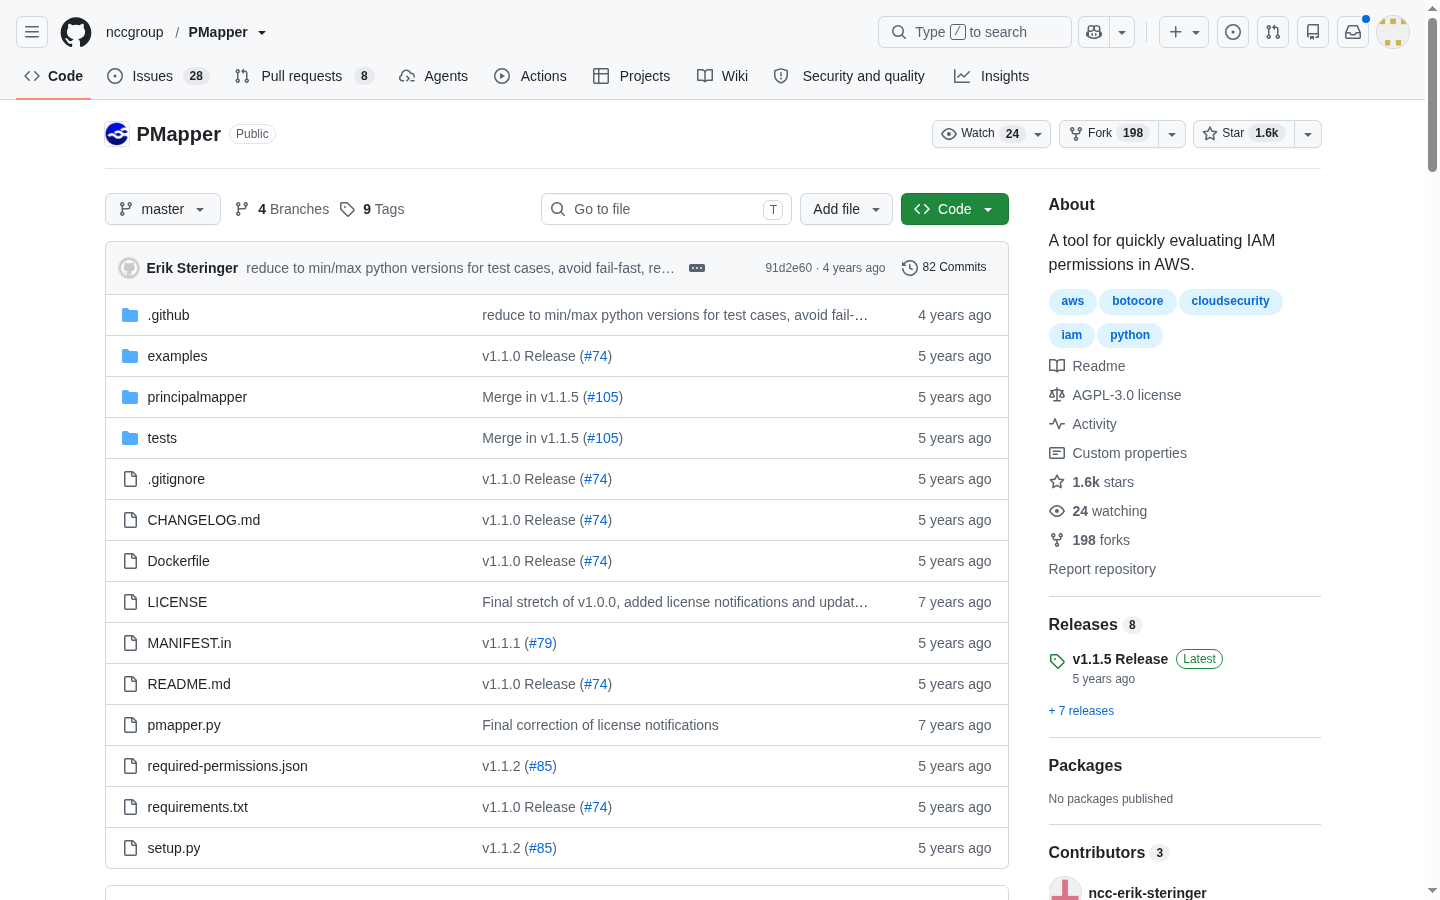Screen dimensions: 1440x900
Task: Click the botocore topic tag
Action: (x=1137, y=301)
